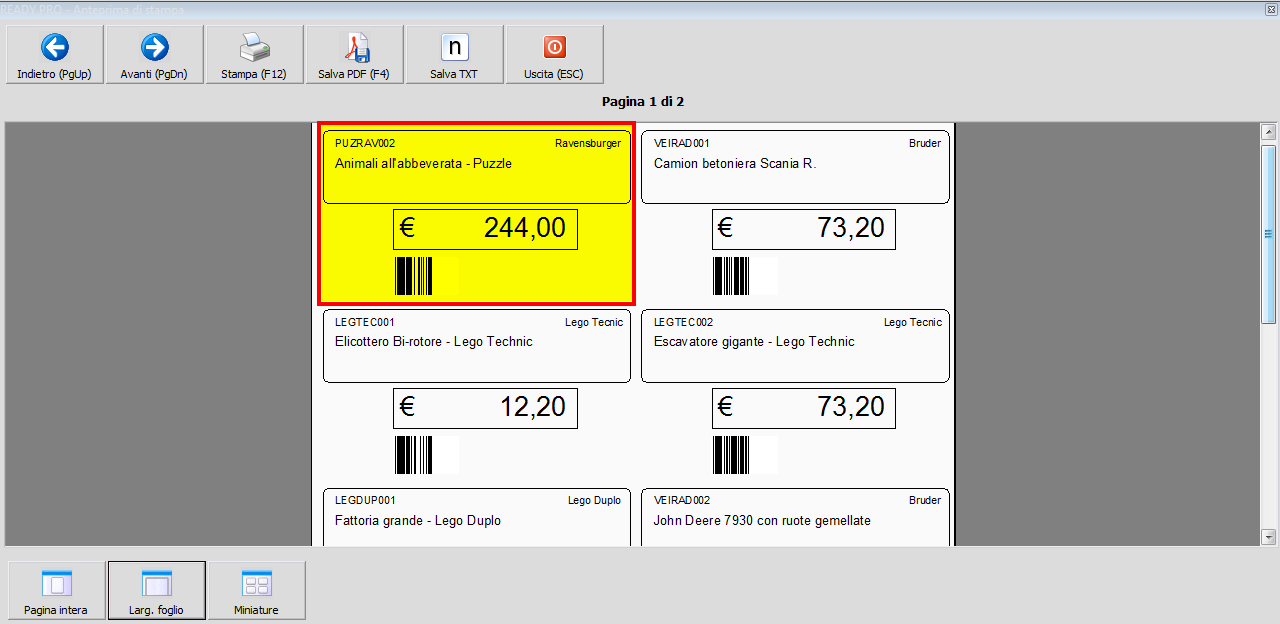The height and width of the screenshot is (624, 1280).
Task: Click Bruder brand on VEIRAD001 label
Action: pyautogui.click(x=925, y=143)
